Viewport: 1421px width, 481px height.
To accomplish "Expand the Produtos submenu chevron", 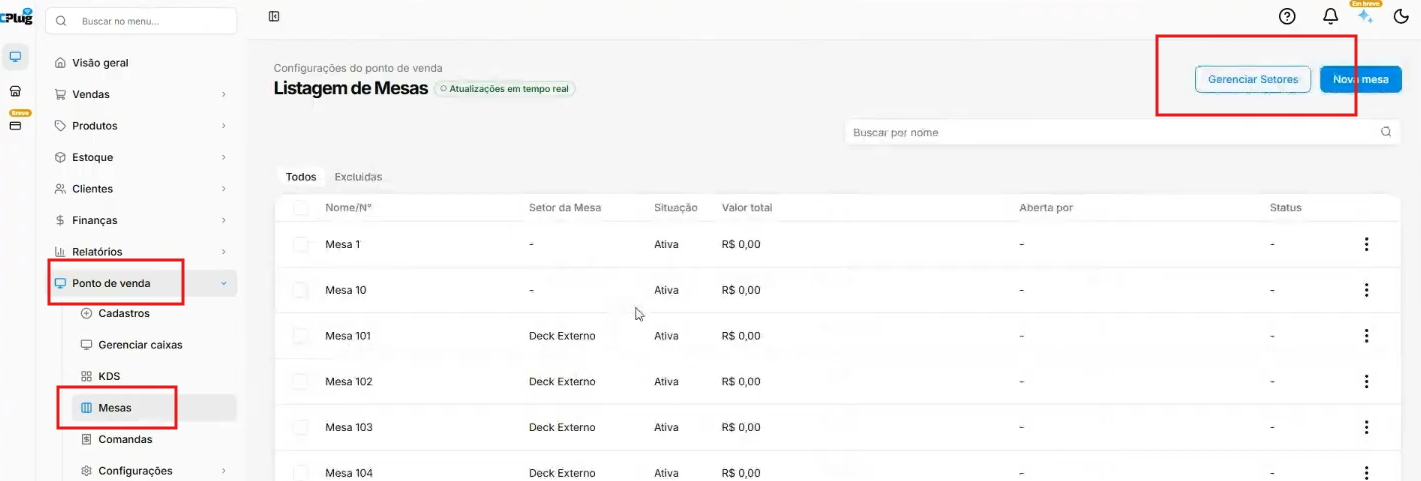I will (x=223, y=126).
